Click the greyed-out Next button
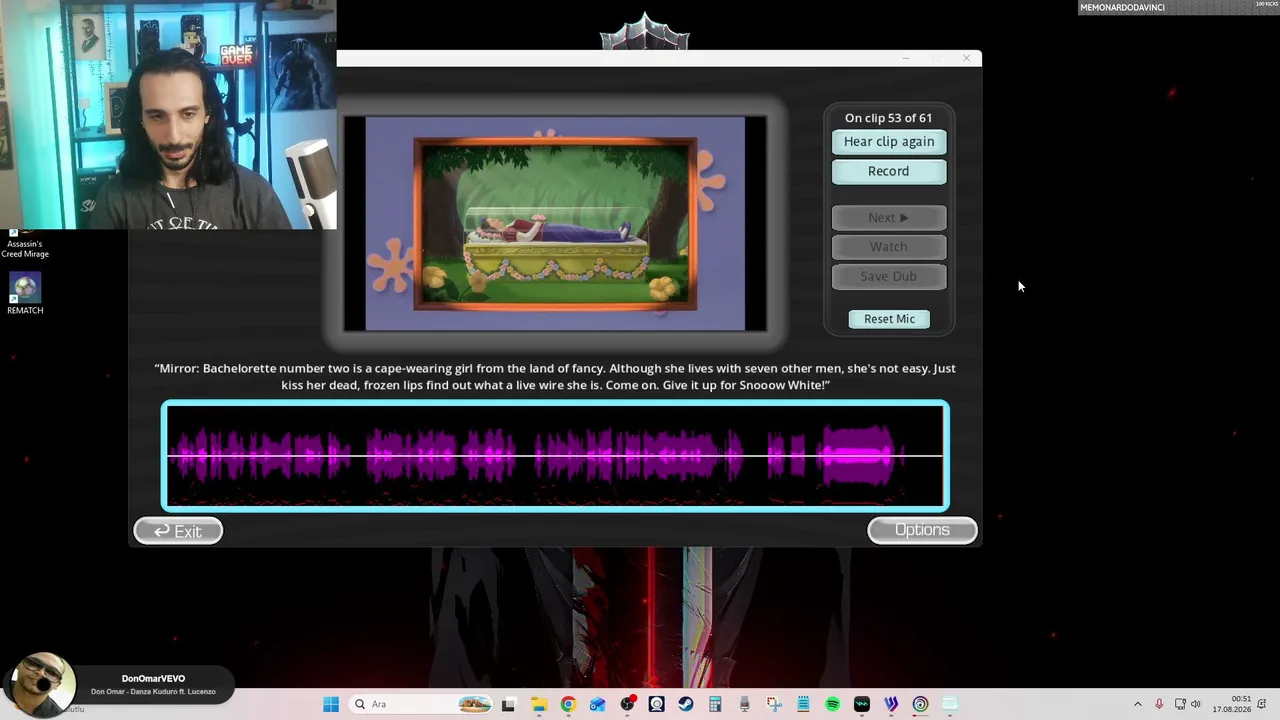 (x=889, y=218)
